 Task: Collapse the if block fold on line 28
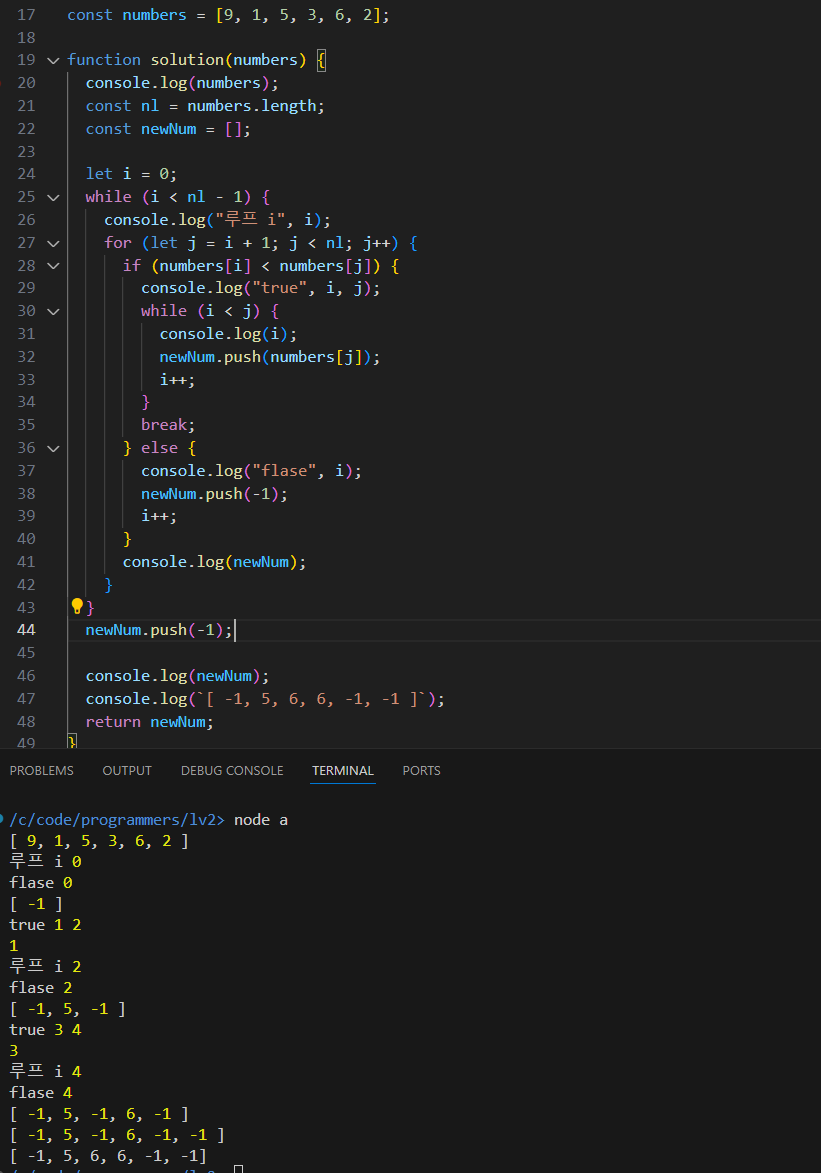point(53,266)
